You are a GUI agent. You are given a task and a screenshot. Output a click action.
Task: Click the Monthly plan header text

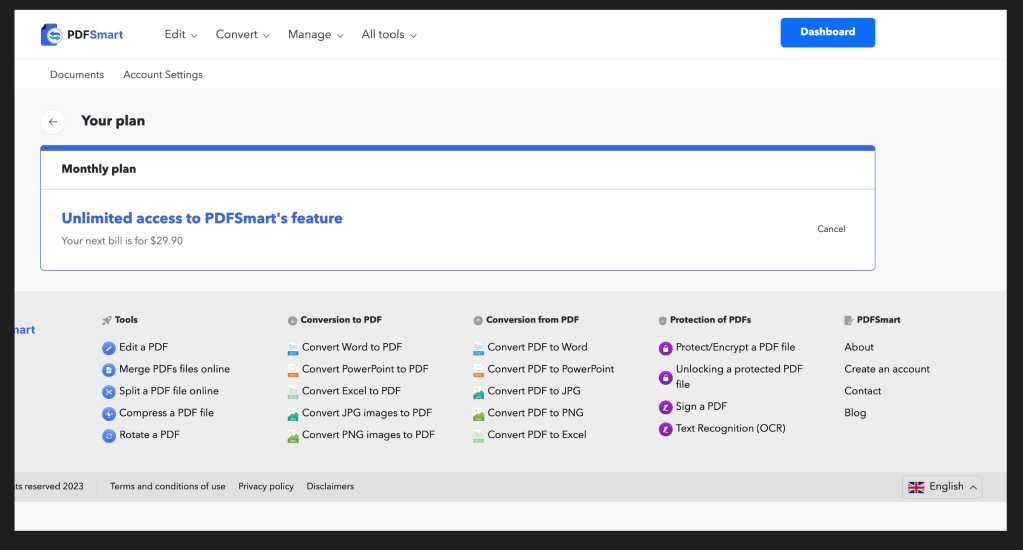coord(99,169)
